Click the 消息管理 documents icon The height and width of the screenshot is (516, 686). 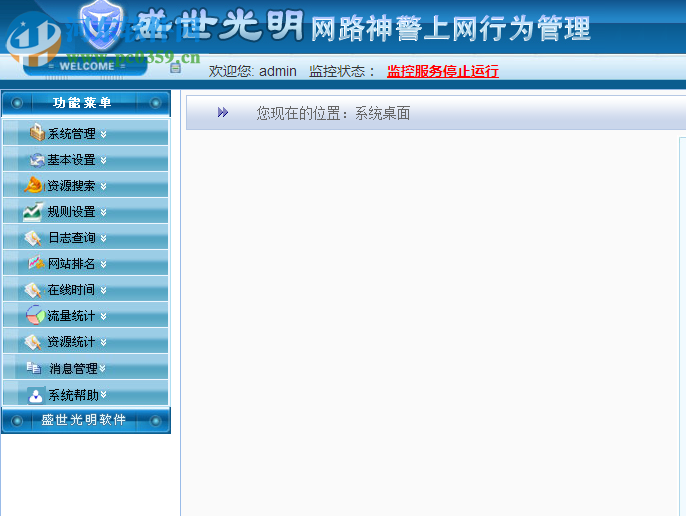(x=34, y=368)
